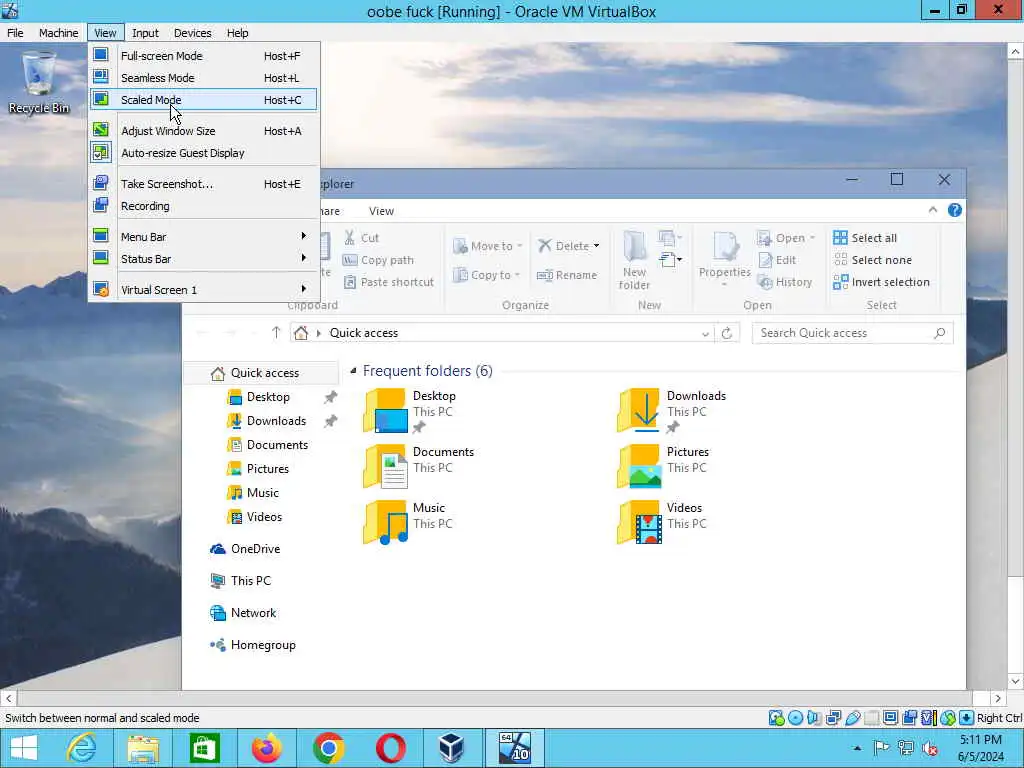Click USB devices status icon
The height and width of the screenshot is (768, 1024).
pyautogui.click(x=852, y=718)
